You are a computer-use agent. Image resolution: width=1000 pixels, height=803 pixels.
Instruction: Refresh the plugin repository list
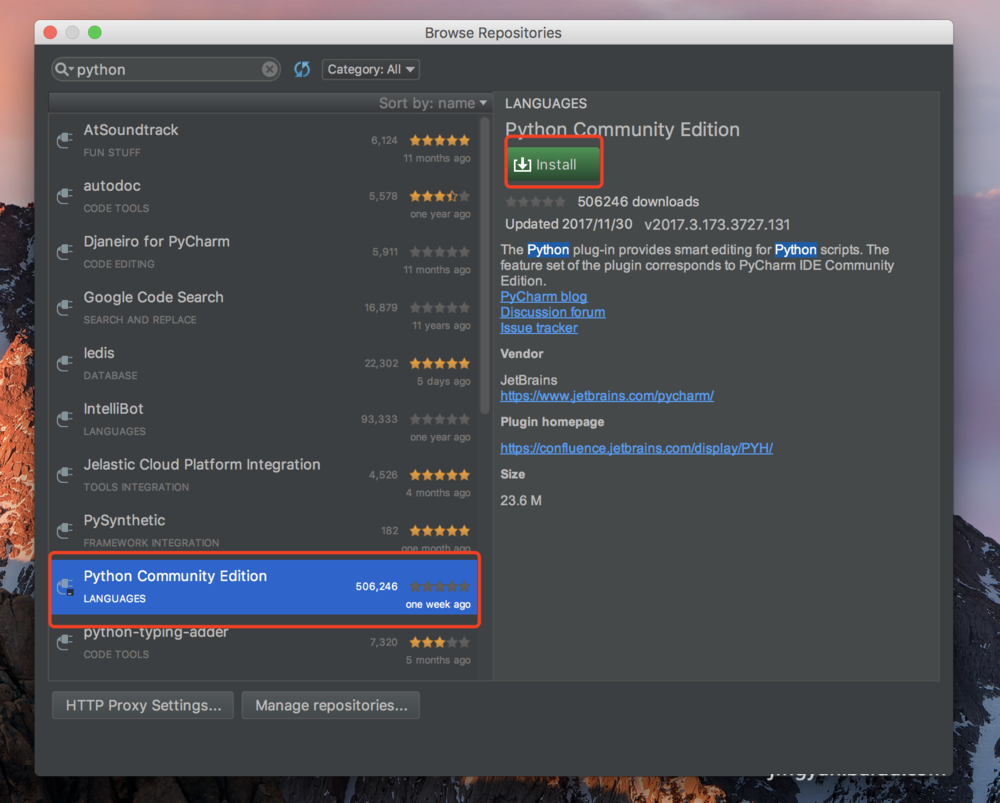302,68
